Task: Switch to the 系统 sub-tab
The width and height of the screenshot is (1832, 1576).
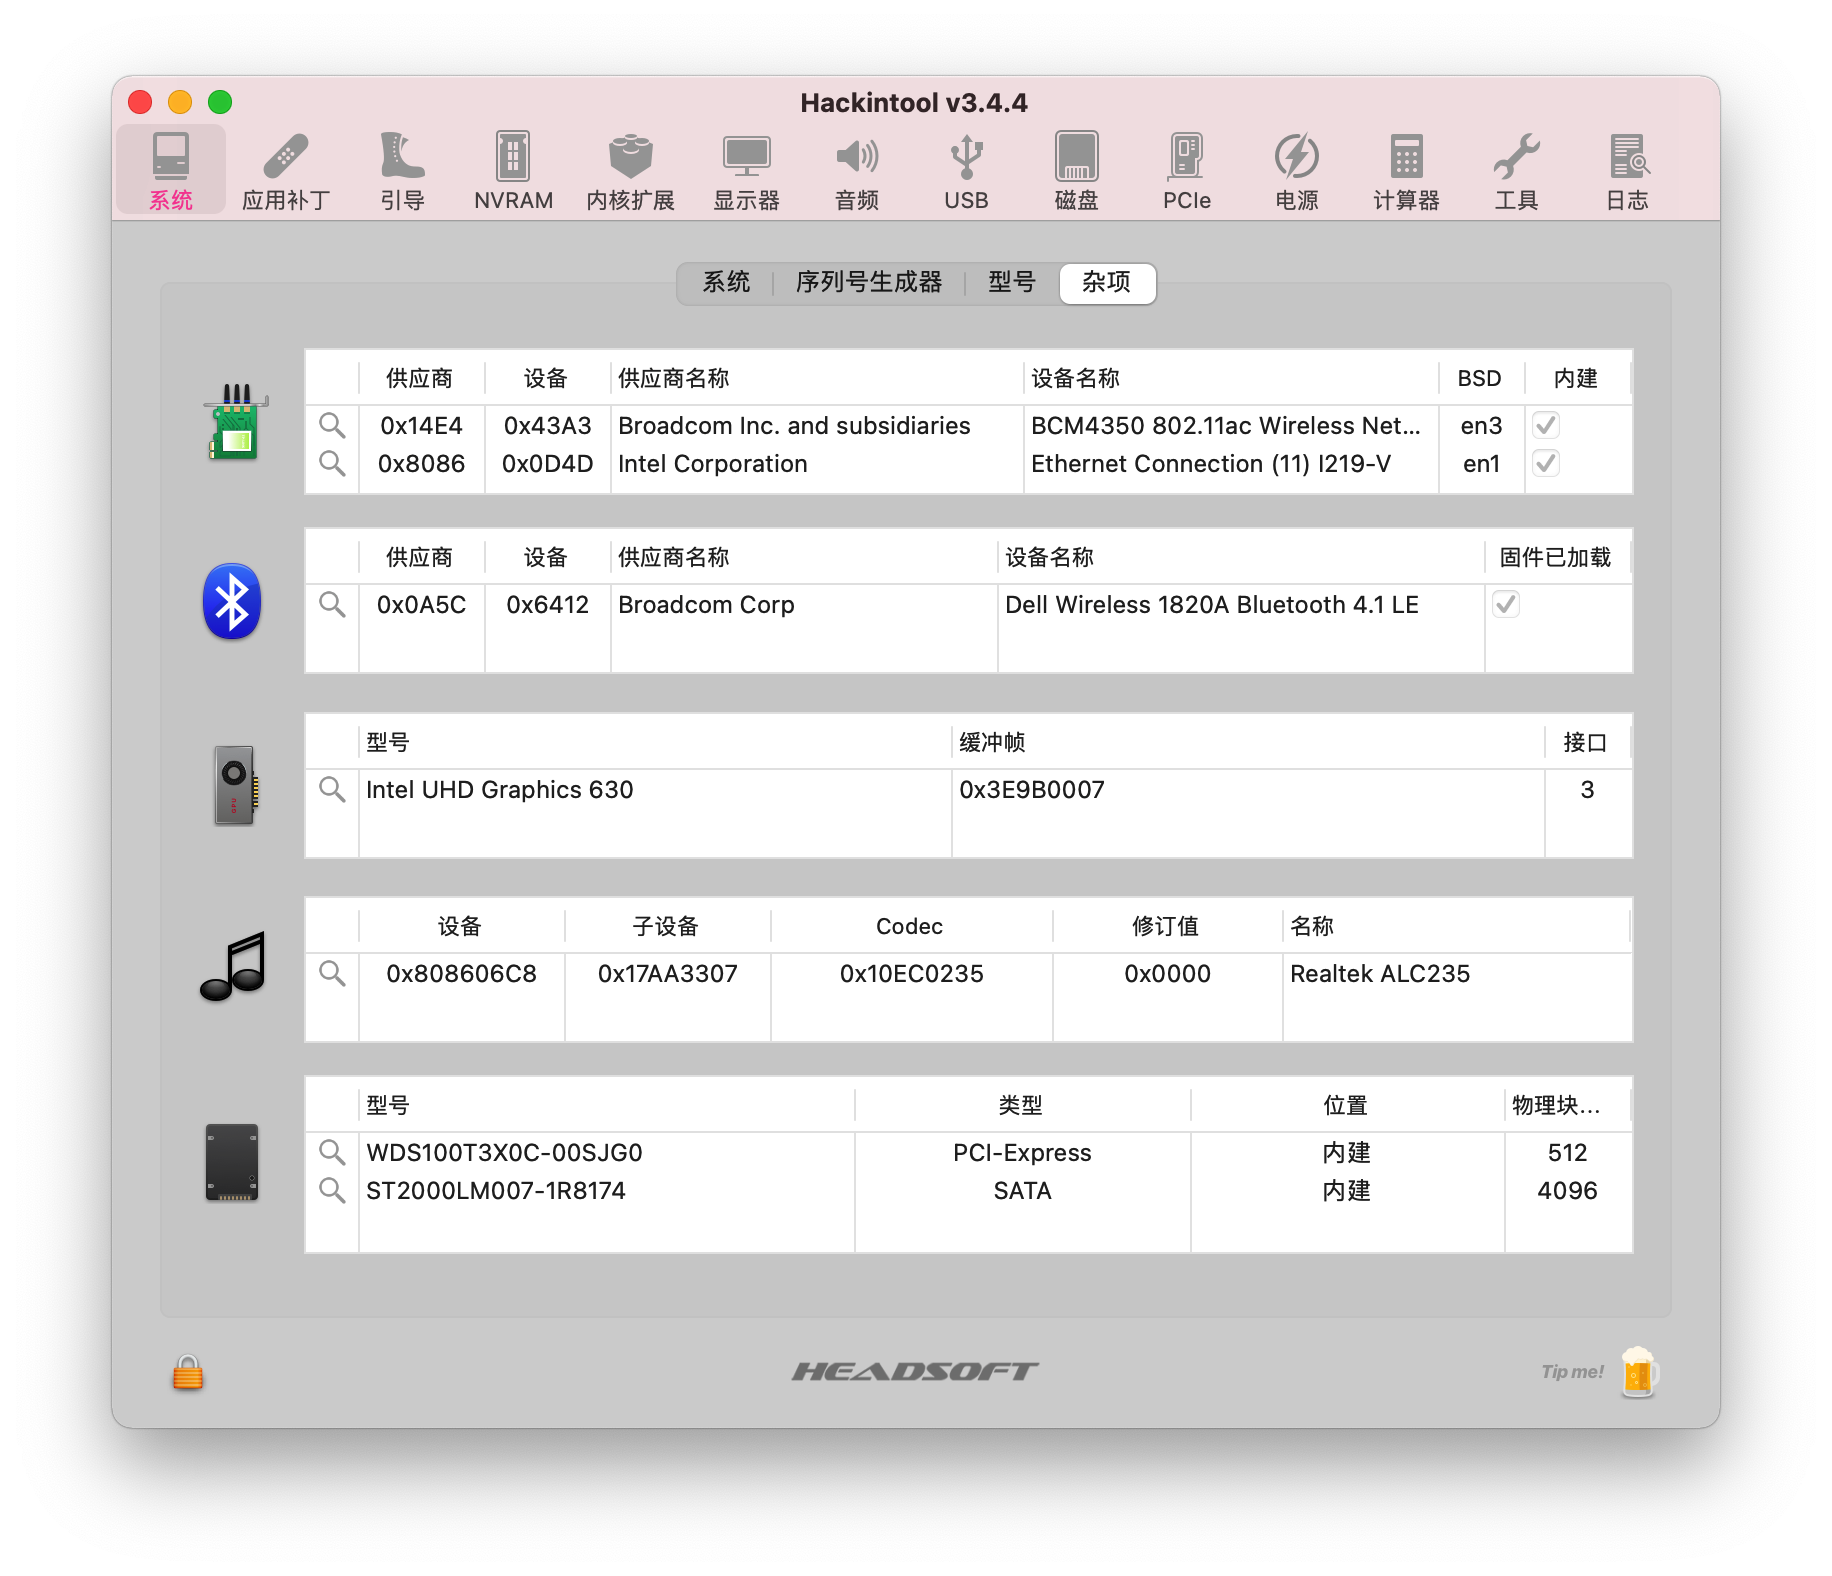Action: pyautogui.click(x=726, y=283)
